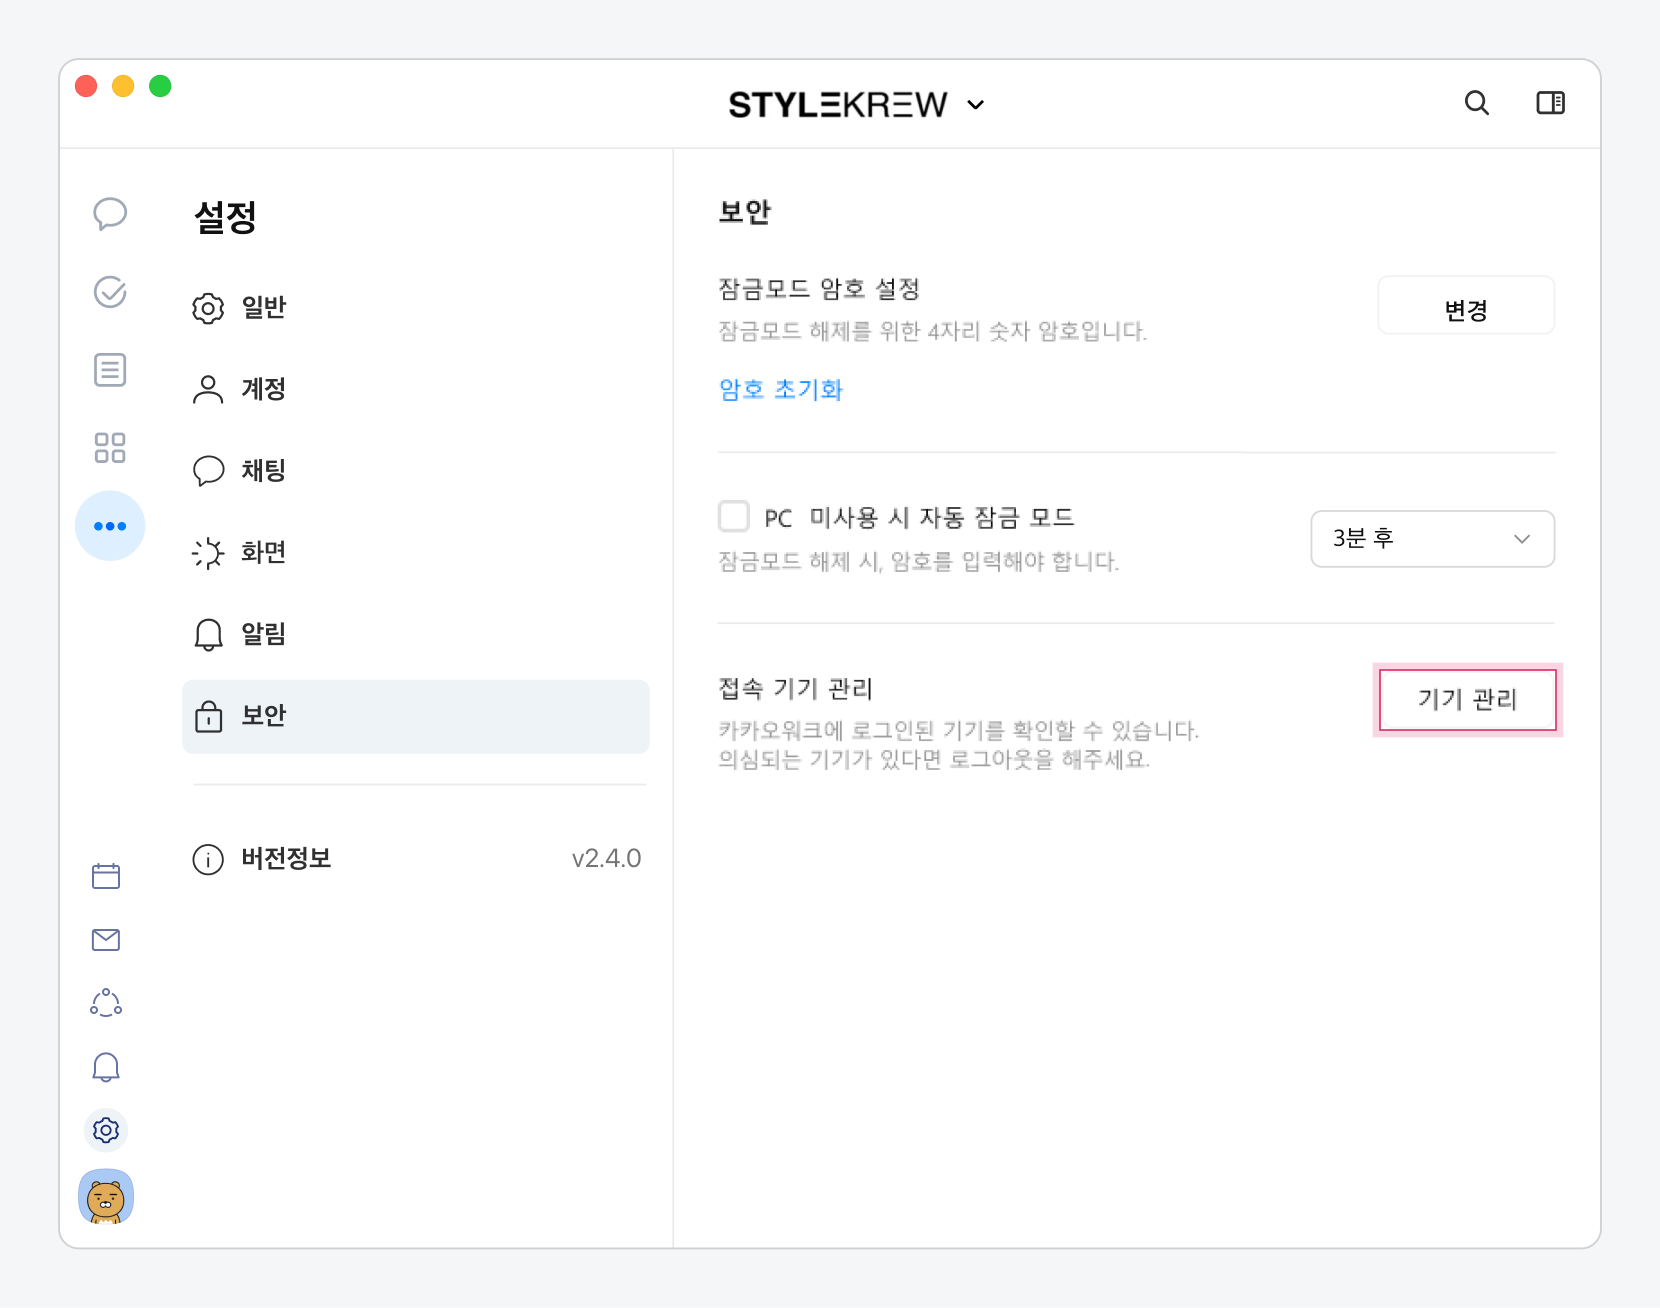Click the 암호 초기화 link
Viewport: 1660px width, 1308px height.
[x=781, y=390]
